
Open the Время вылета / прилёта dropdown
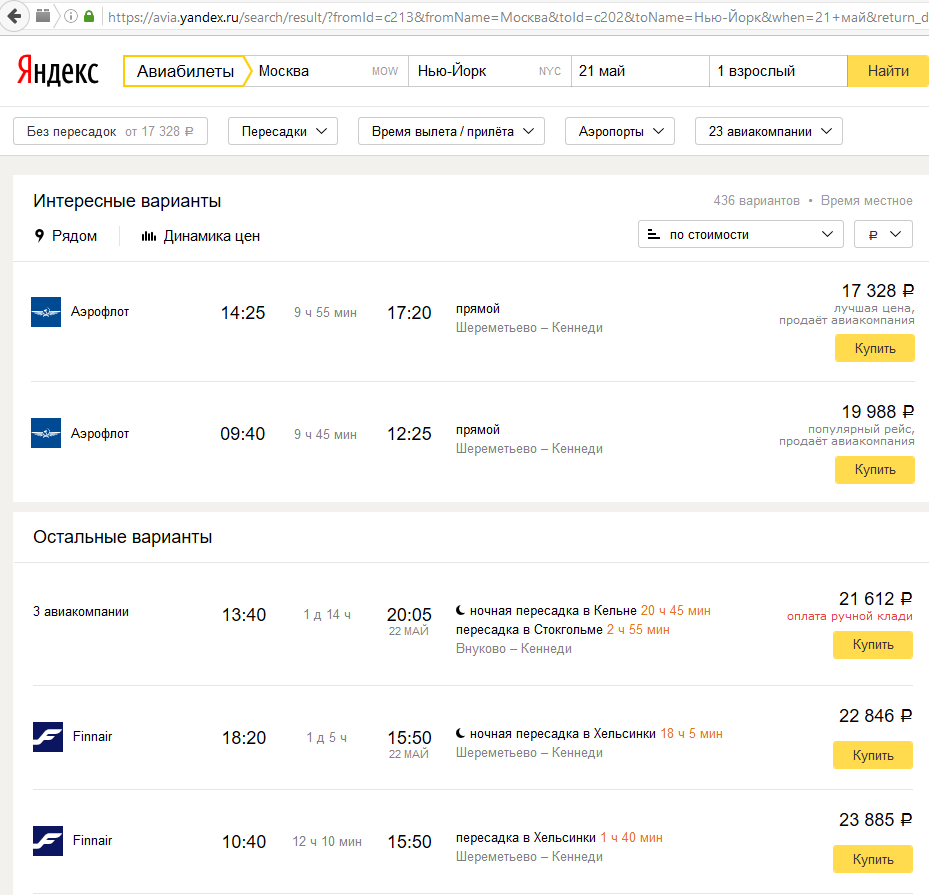(451, 131)
